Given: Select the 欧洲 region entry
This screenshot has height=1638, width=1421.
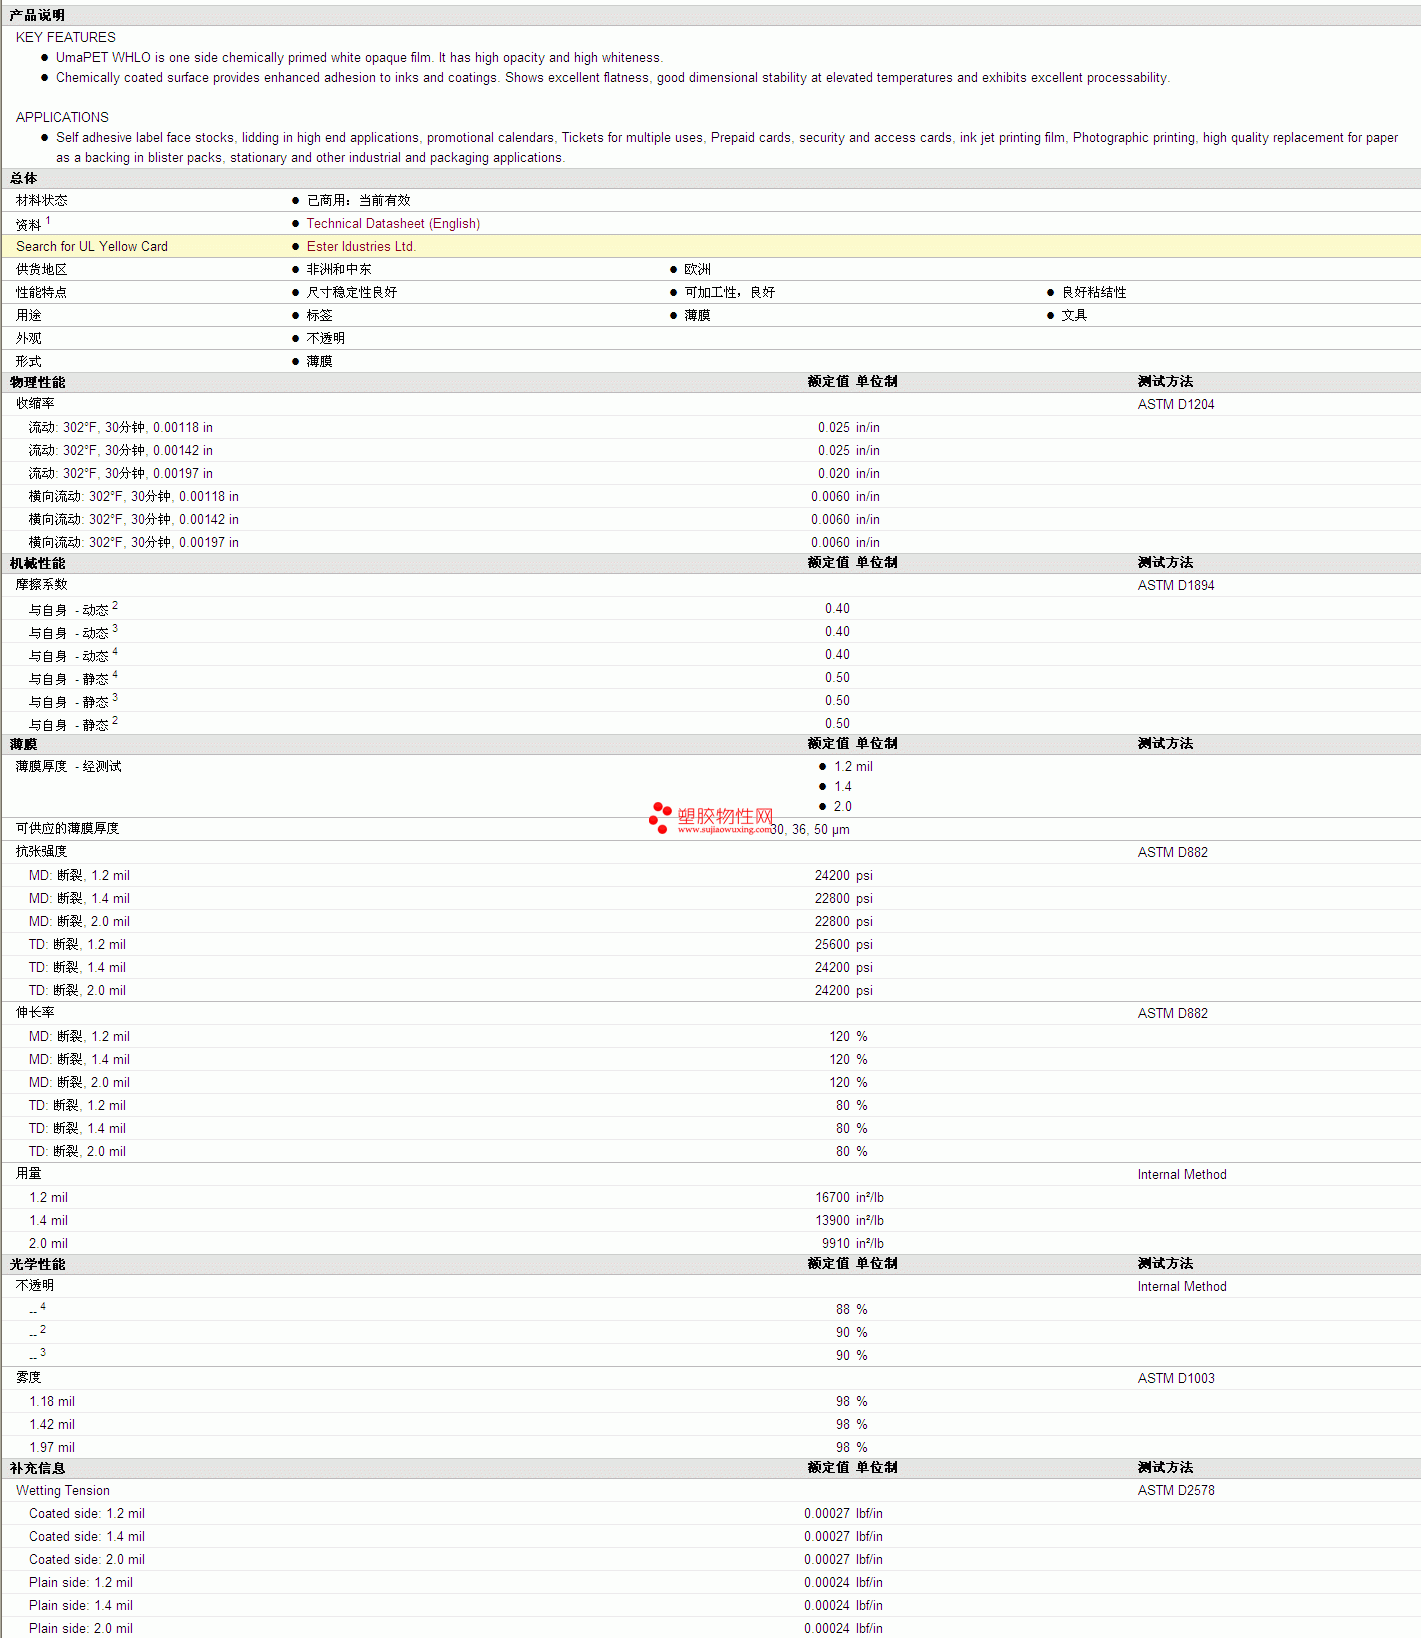Looking at the screenshot, I should [698, 270].
